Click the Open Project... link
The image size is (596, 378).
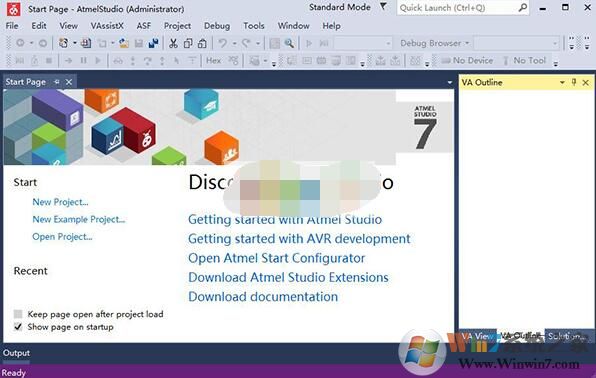(x=62, y=237)
